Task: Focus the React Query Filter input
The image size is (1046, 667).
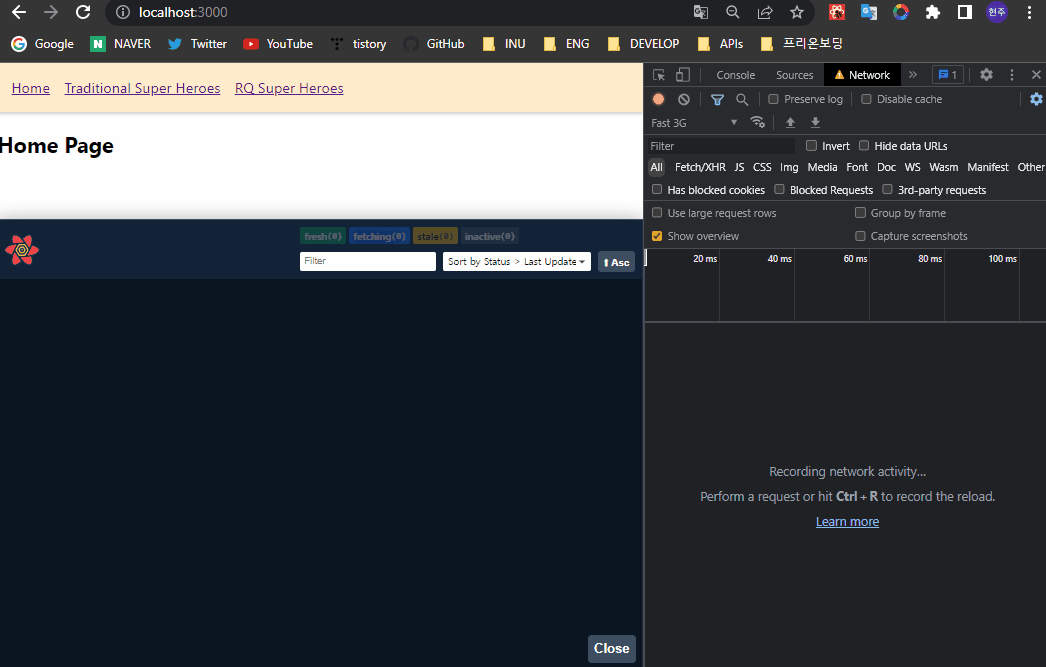Action: (x=368, y=261)
